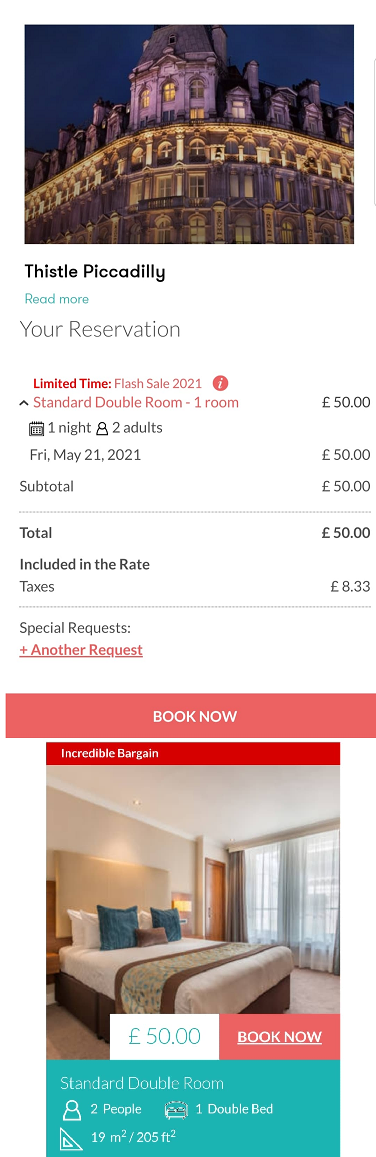Select the Thistle Piccadilly hotel name
The height and width of the screenshot is (1157, 376).
coord(95,272)
